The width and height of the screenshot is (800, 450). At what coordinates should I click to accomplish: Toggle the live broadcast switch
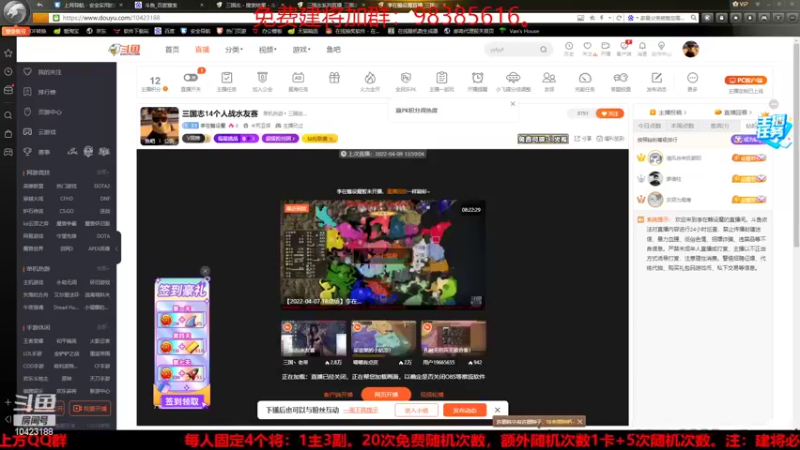point(190,78)
